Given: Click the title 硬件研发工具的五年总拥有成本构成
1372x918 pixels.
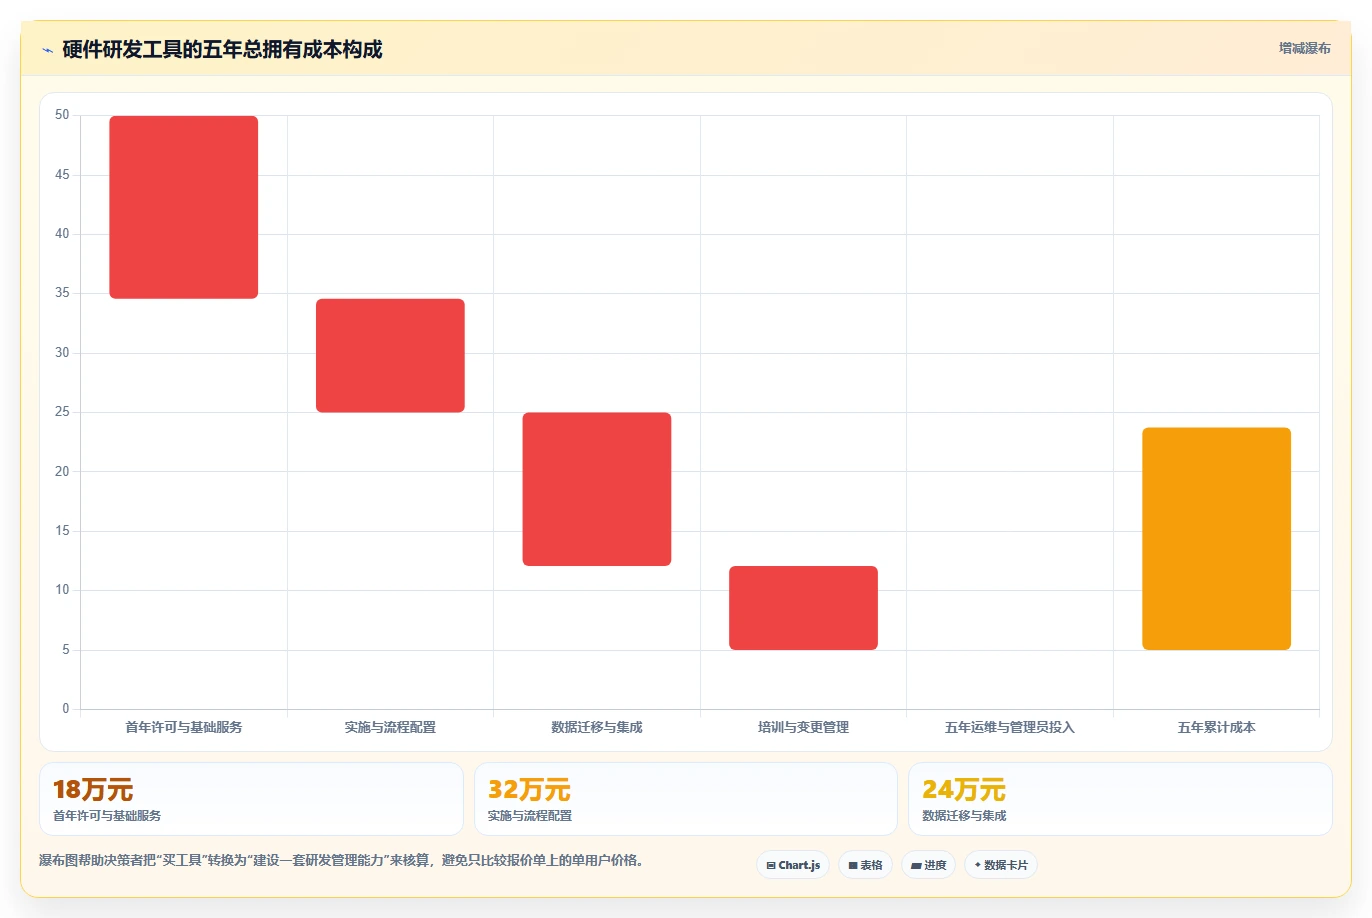Looking at the screenshot, I should (x=222, y=50).
